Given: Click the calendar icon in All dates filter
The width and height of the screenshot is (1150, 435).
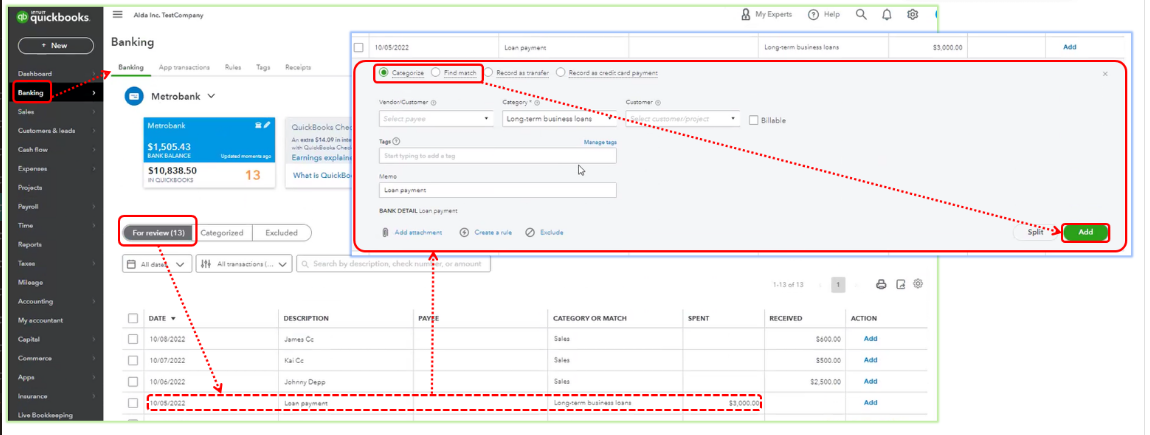Looking at the screenshot, I should (x=131, y=264).
